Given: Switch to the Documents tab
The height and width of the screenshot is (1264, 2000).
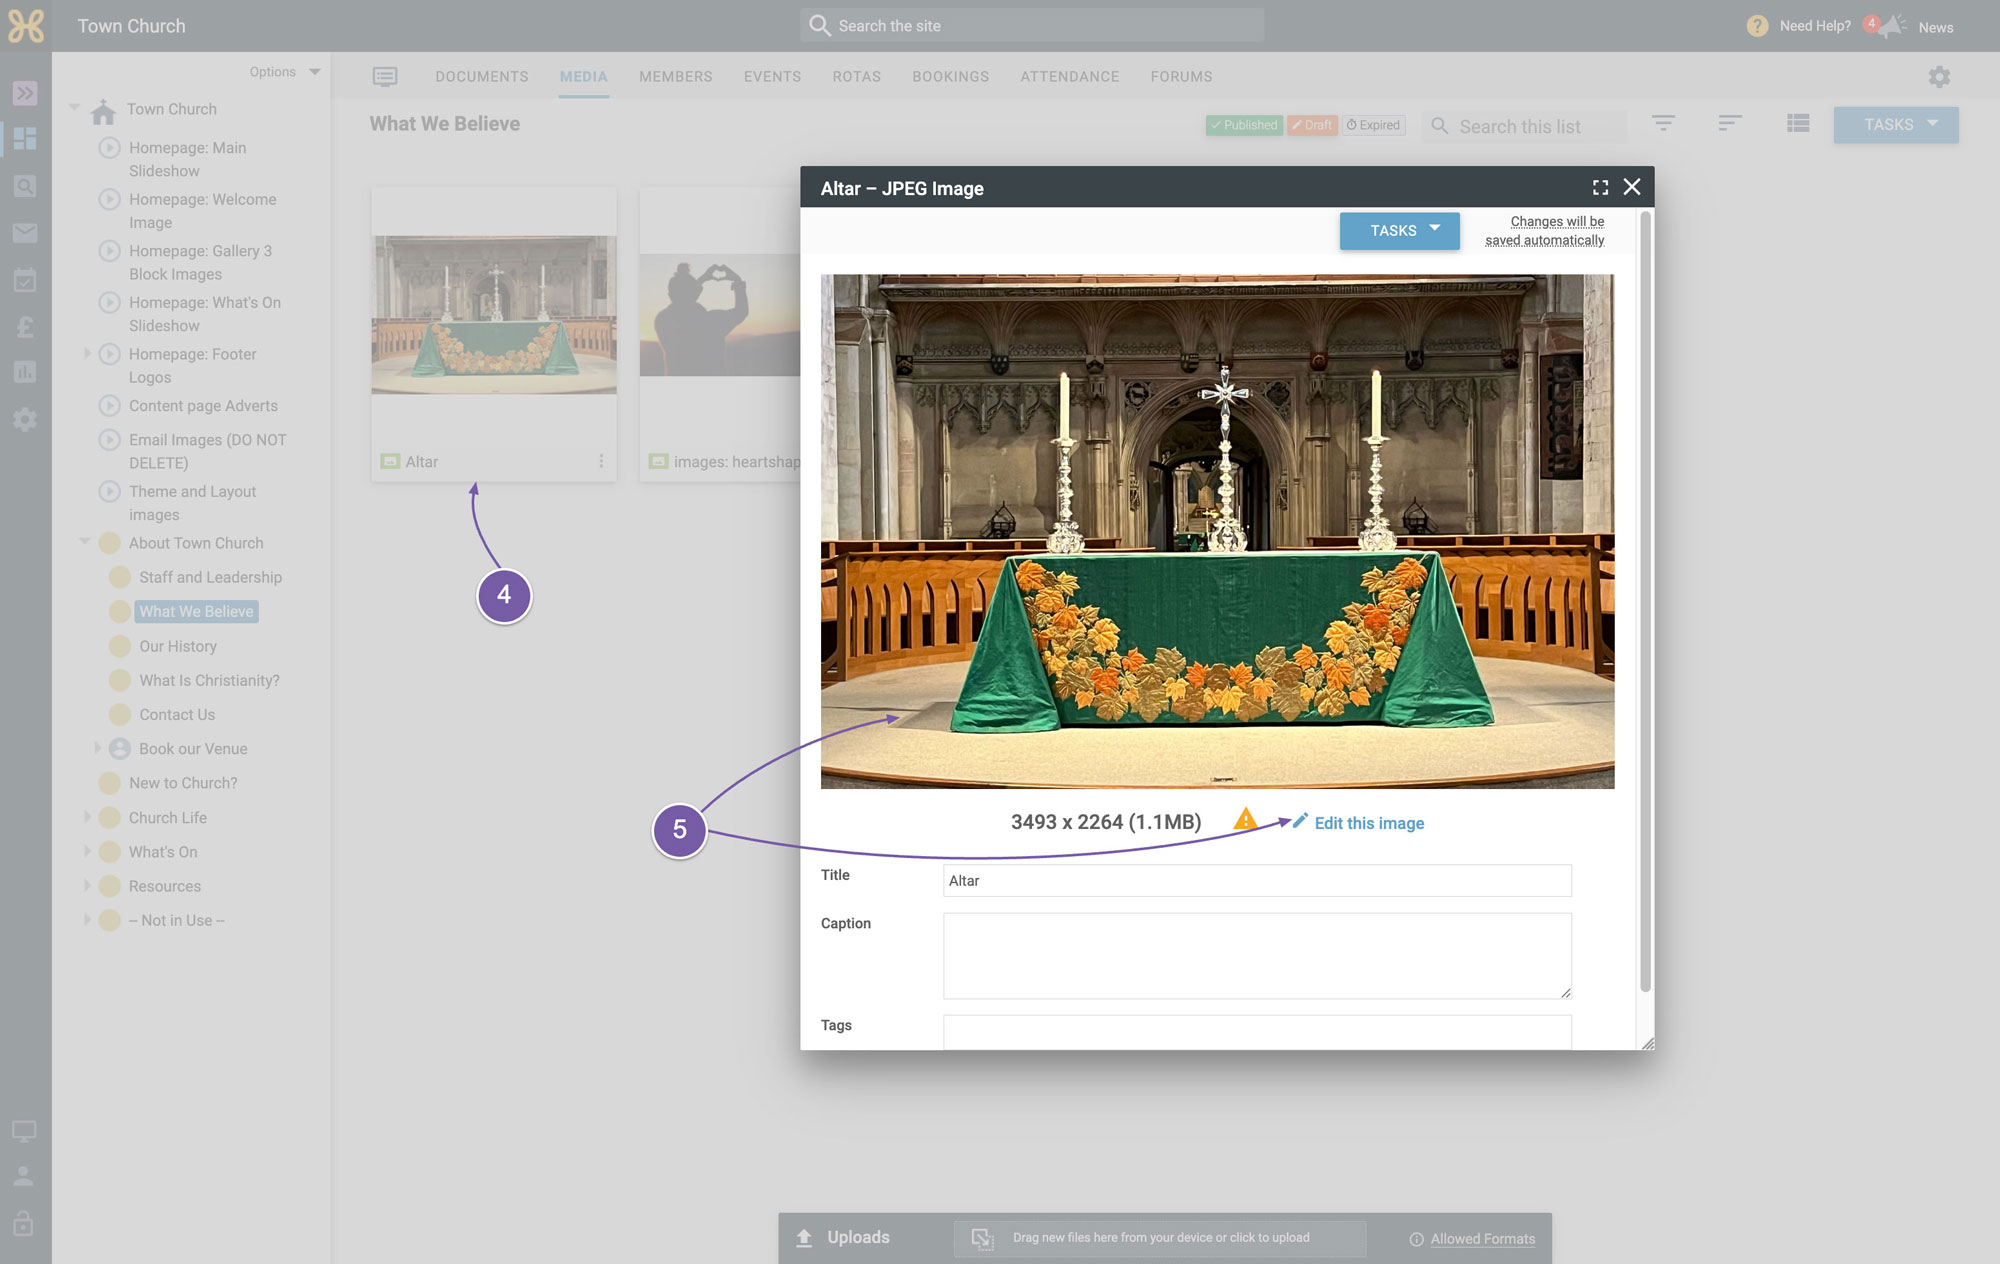Looking at the screenshot, I should (x=482, y=77).
